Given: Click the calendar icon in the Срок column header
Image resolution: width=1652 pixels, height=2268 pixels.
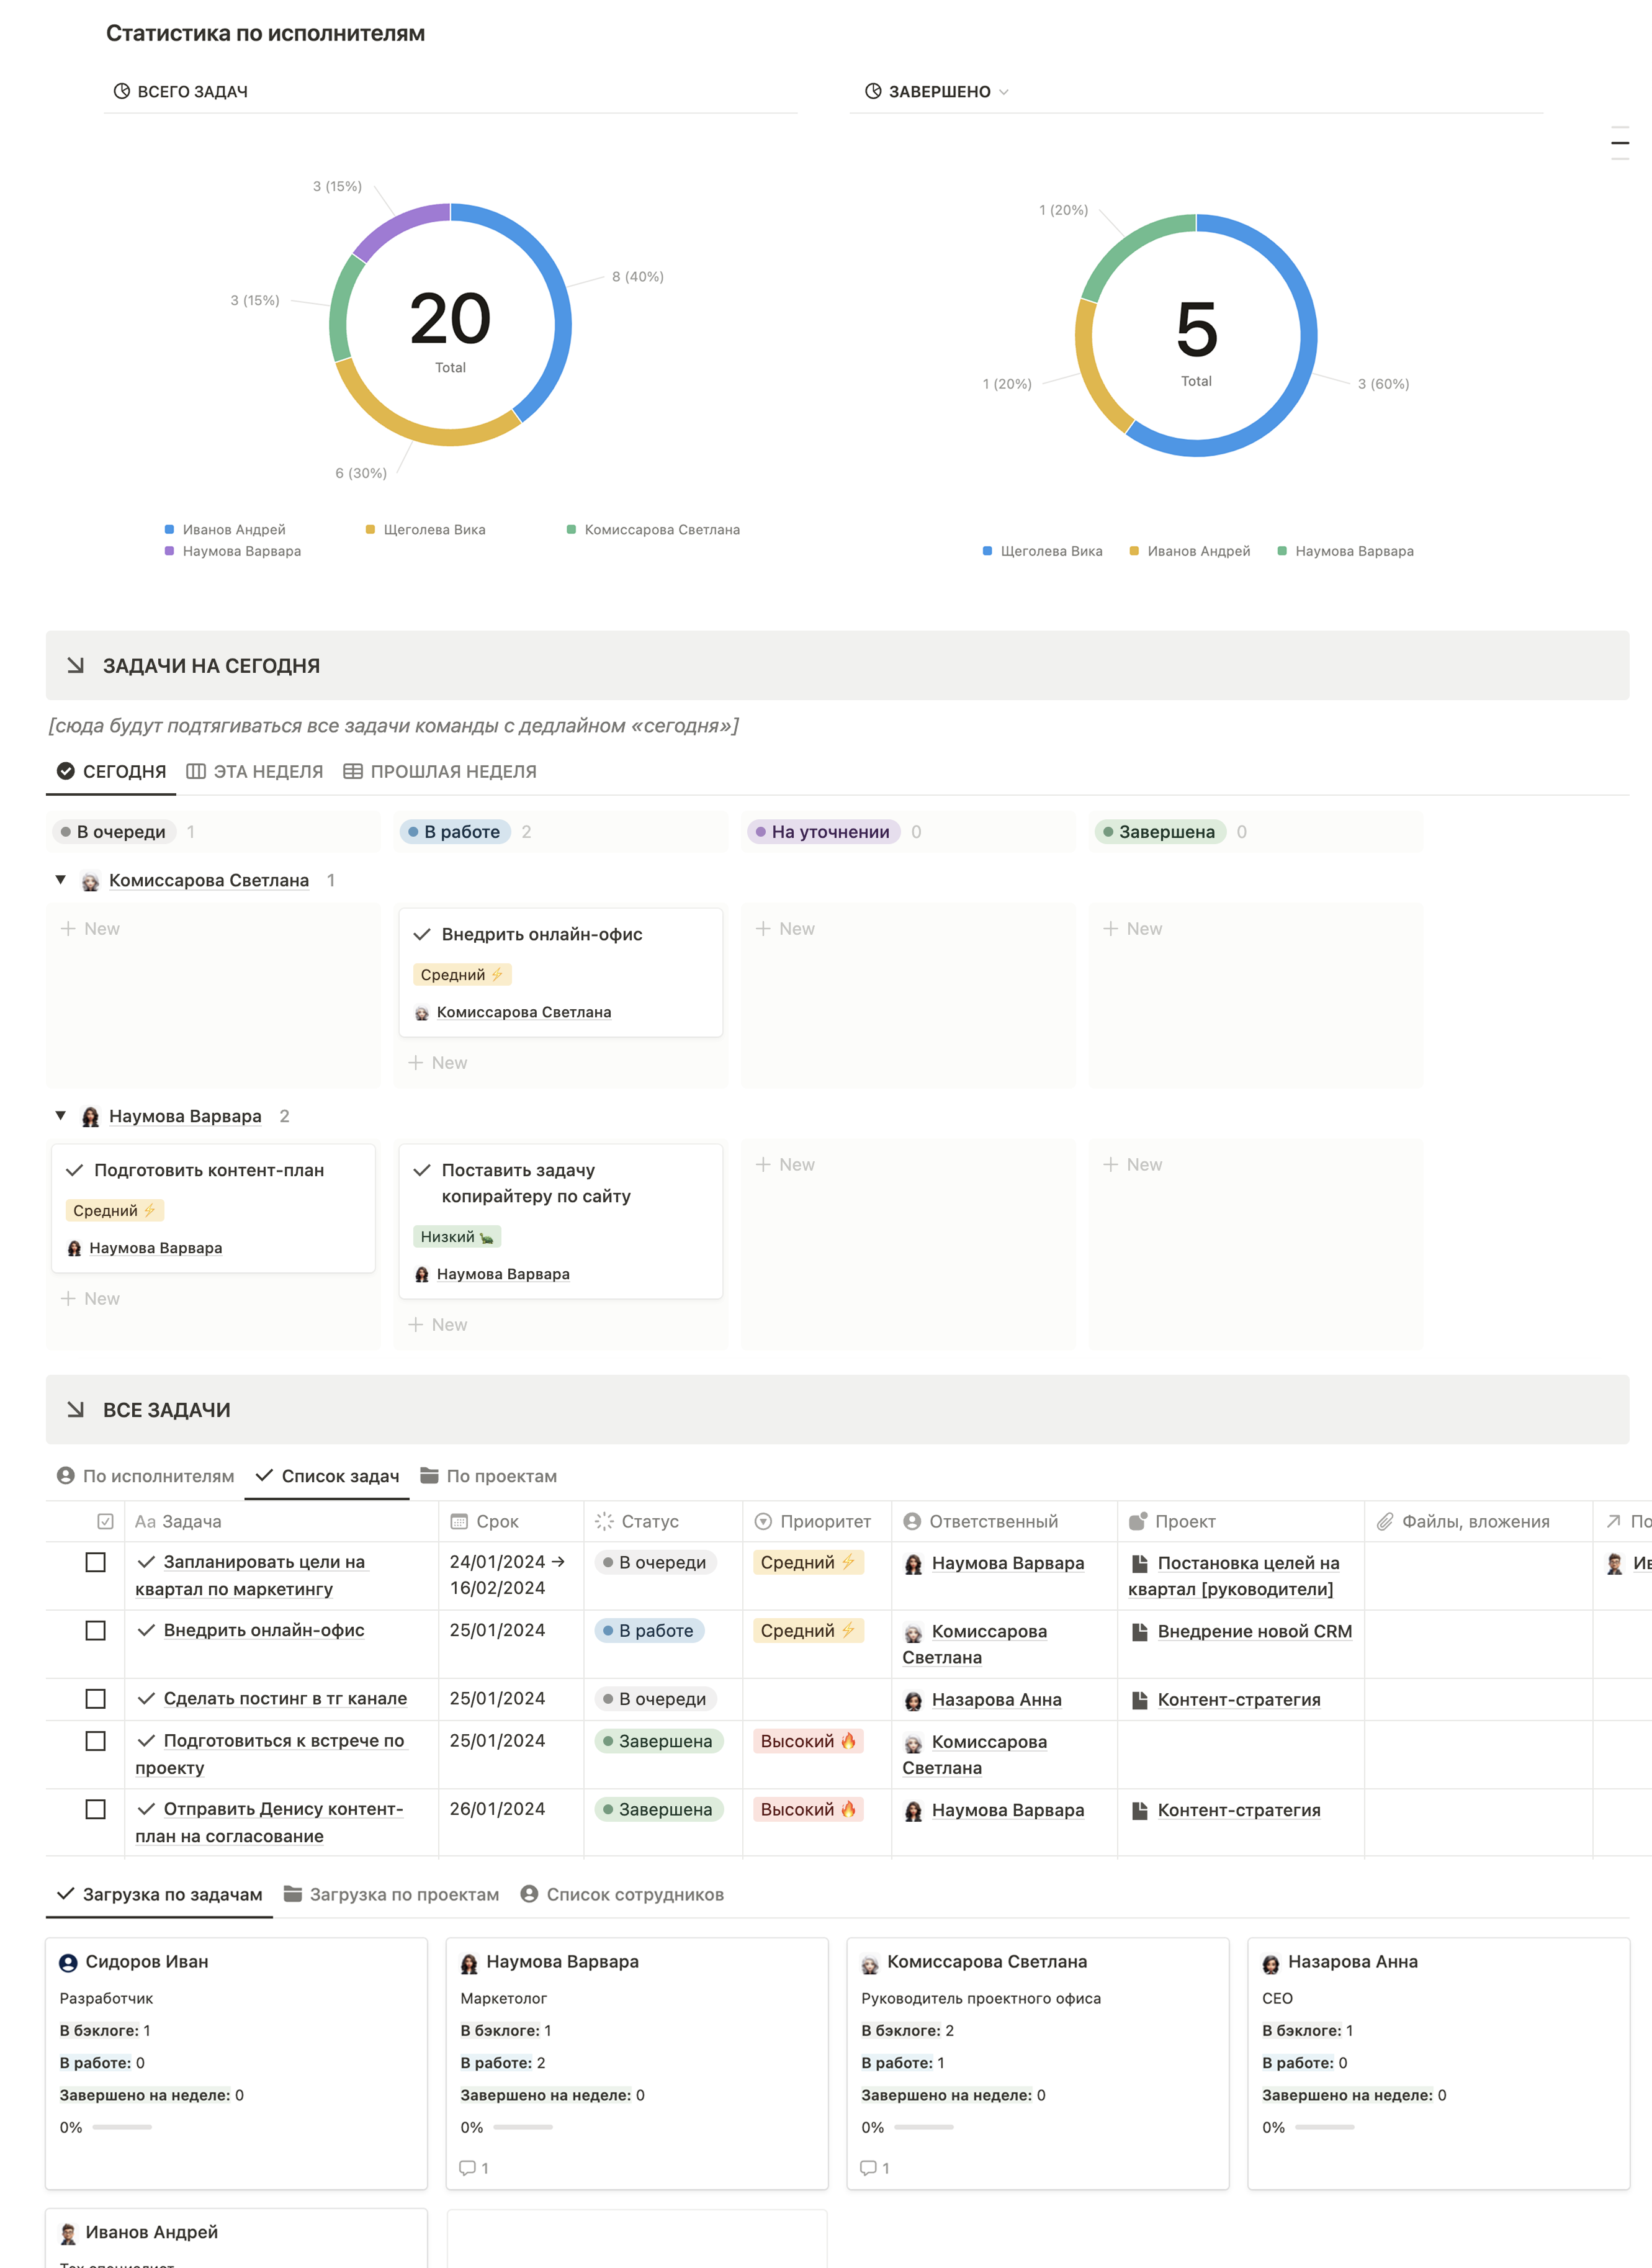Looking at the screenshot, I should pos(459,1521).
